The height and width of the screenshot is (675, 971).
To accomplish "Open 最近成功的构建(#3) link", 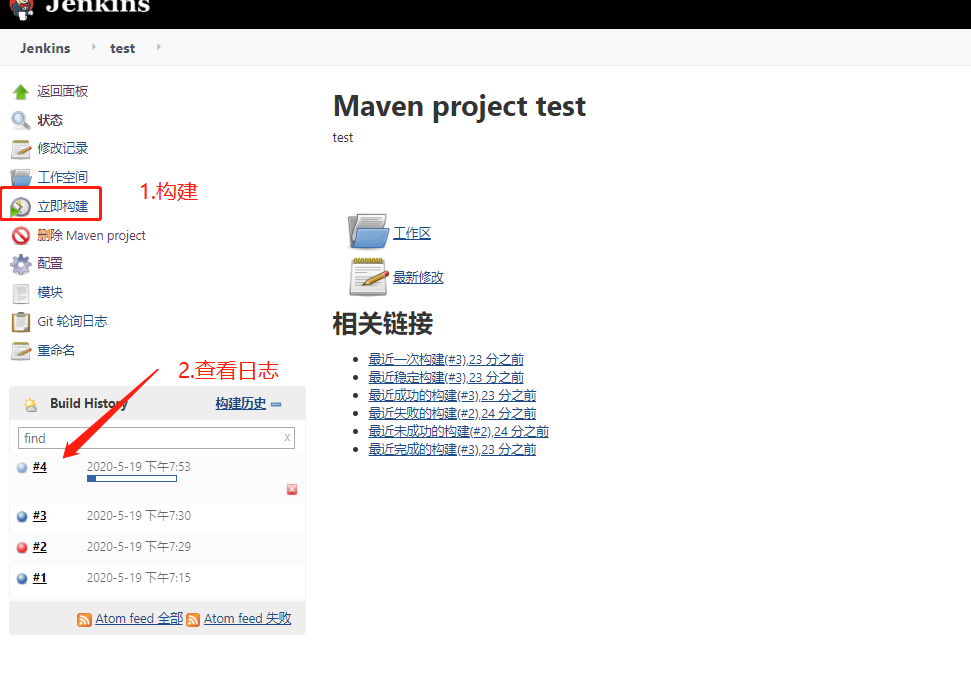I will pos(452,395).
